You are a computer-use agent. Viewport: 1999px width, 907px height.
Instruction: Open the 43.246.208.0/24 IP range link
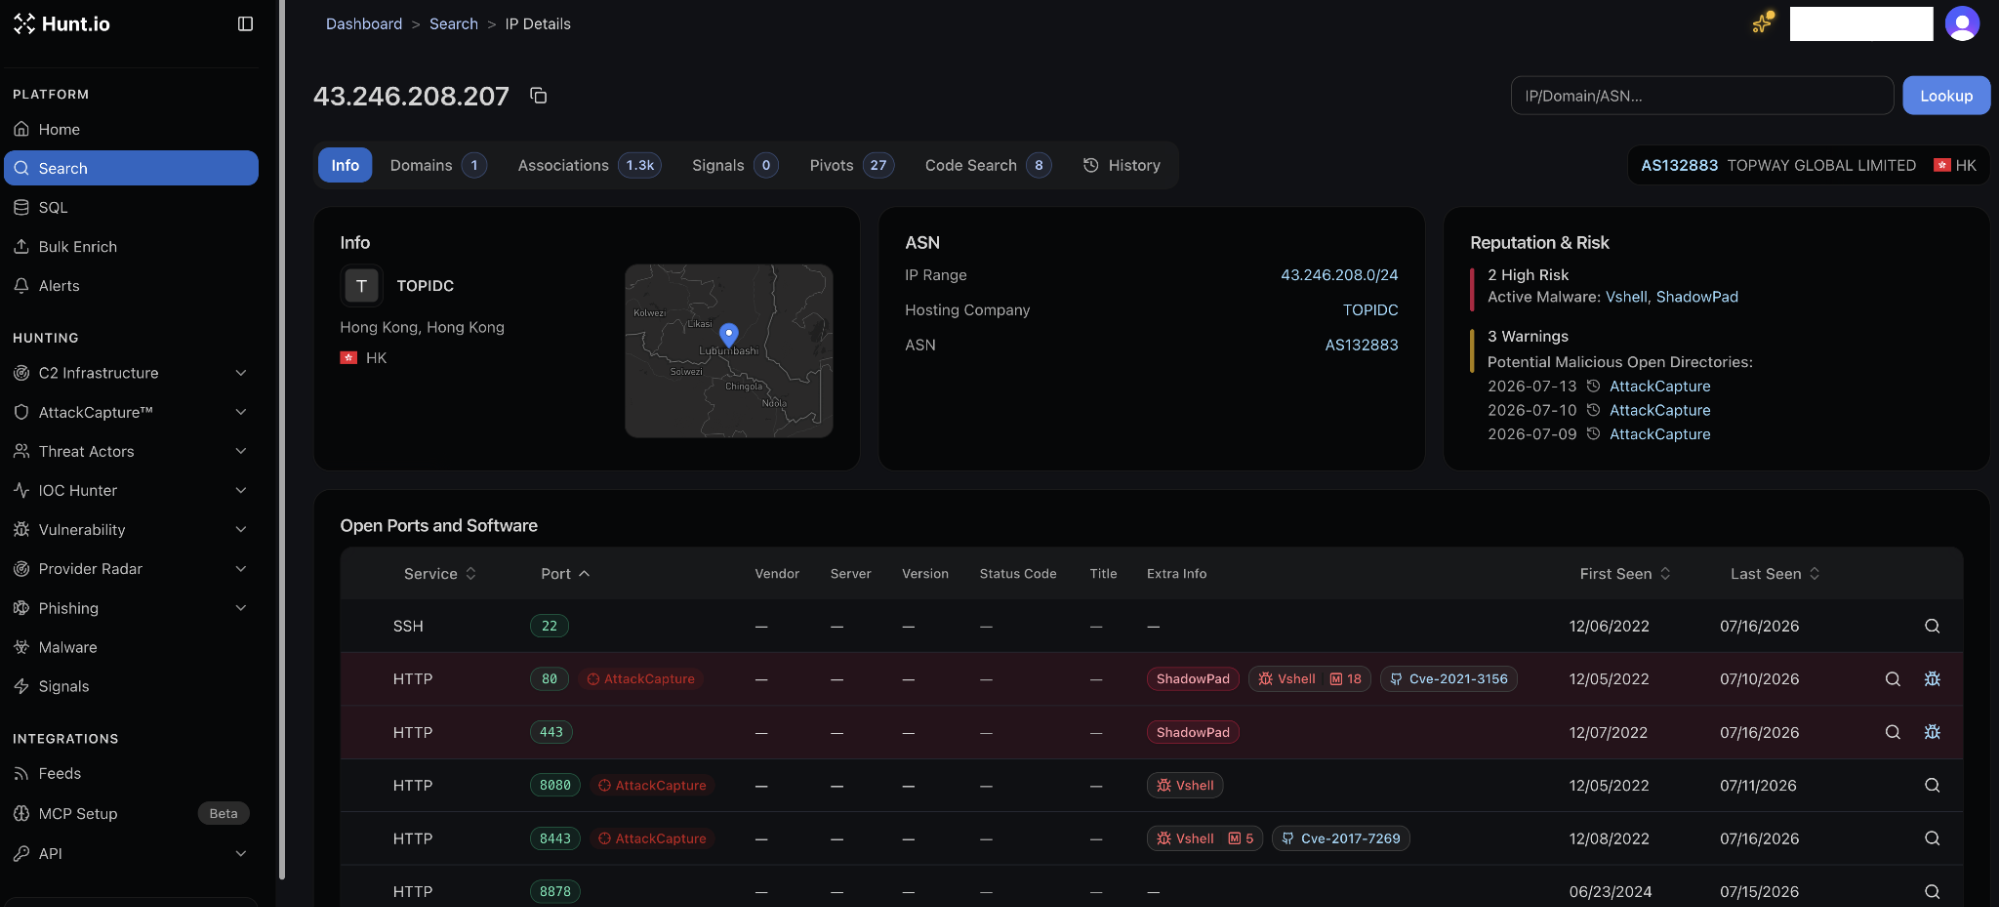point(1339,275)
